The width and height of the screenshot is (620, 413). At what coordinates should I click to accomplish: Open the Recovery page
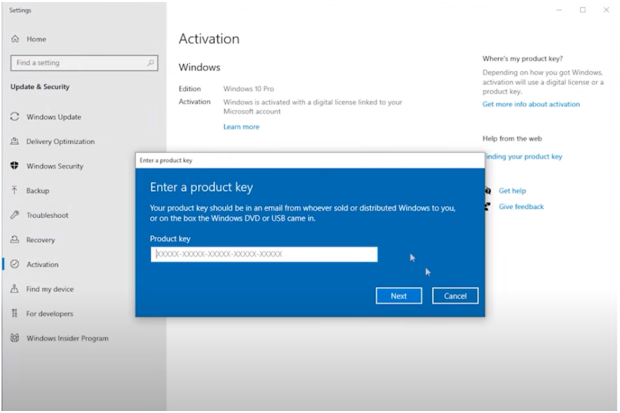tap(40, 240)
